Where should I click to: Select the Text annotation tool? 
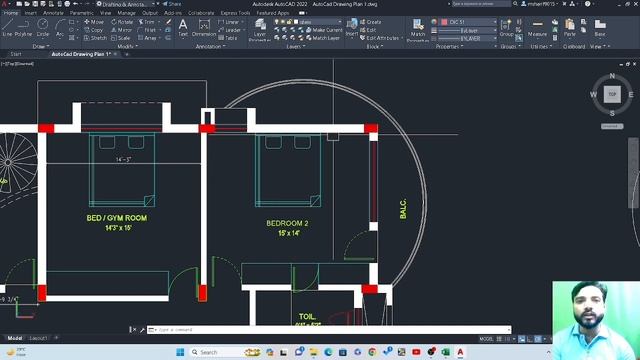[183, 28]
